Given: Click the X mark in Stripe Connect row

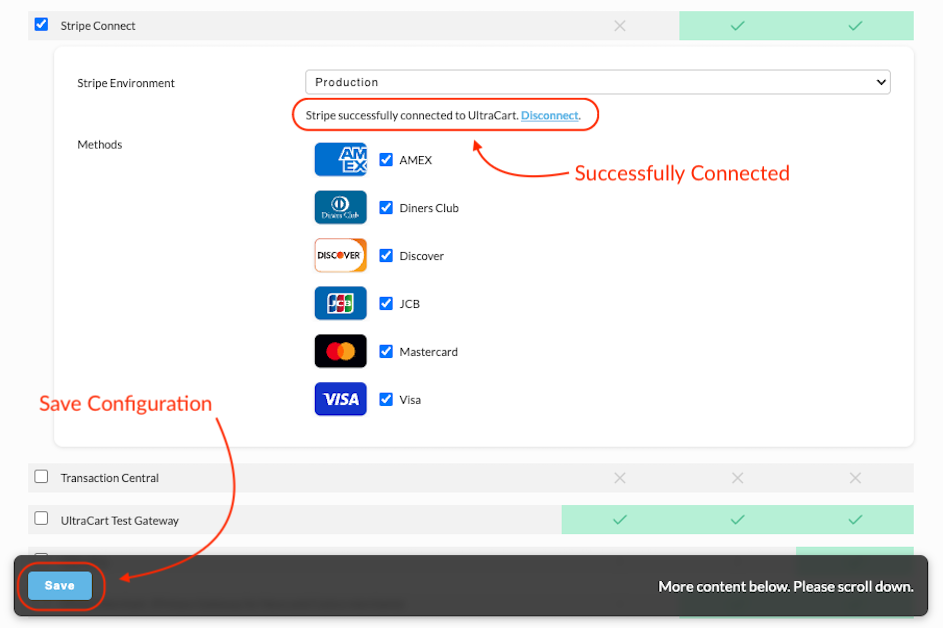Looking at the screenshot, I should (x=619, y=26).
